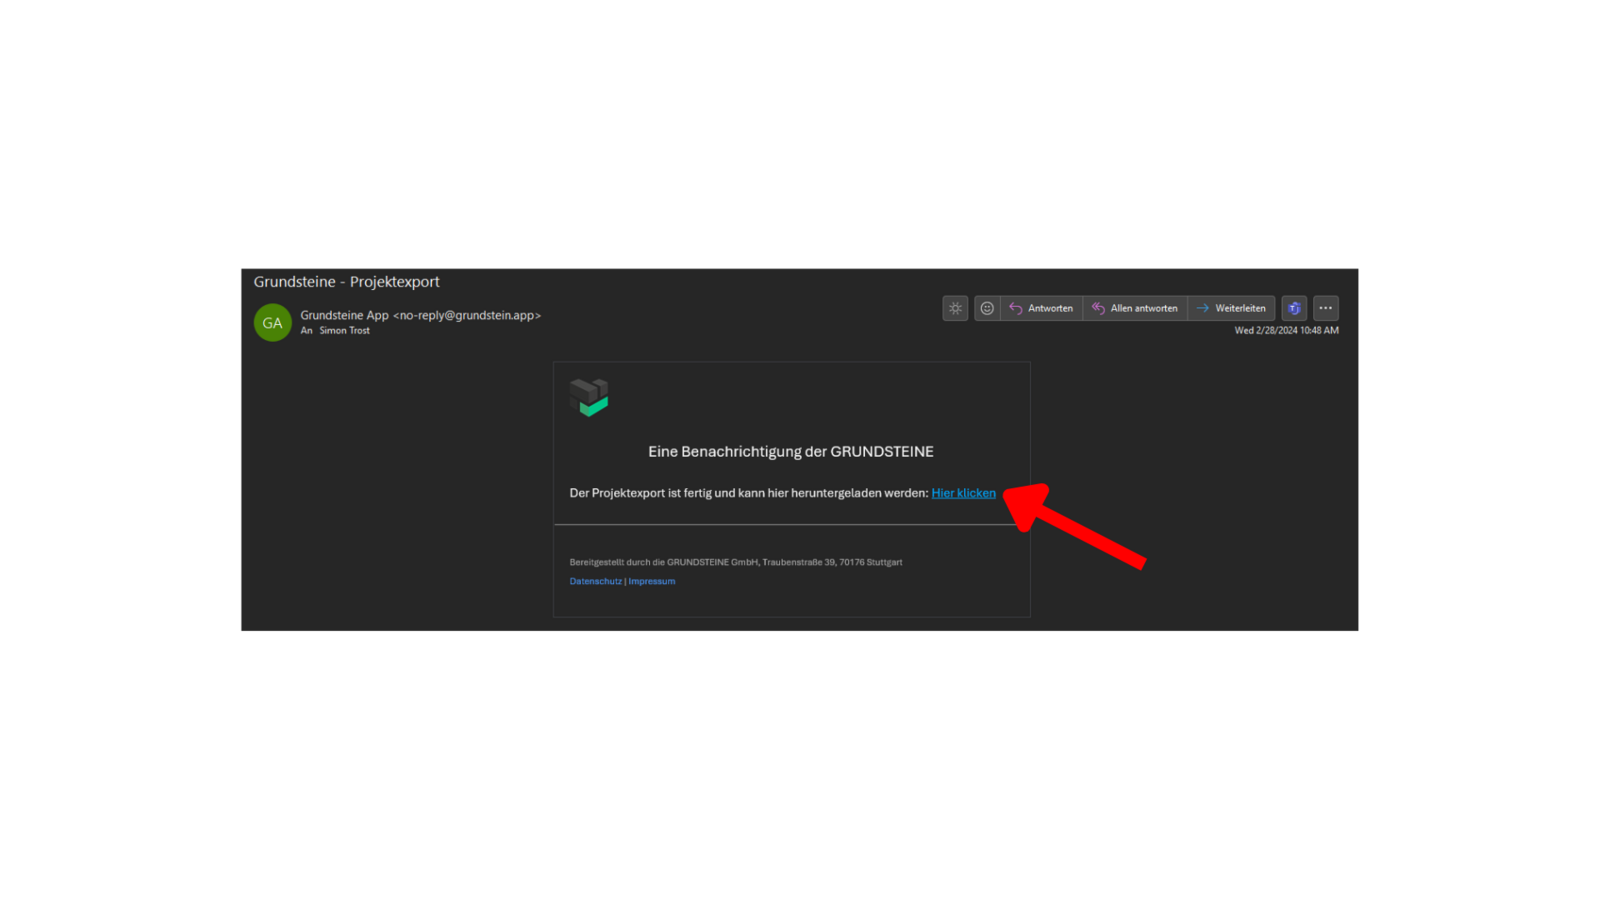Click the GA sender avatar
1600x900 pixels.
click(x=272, y=323)
